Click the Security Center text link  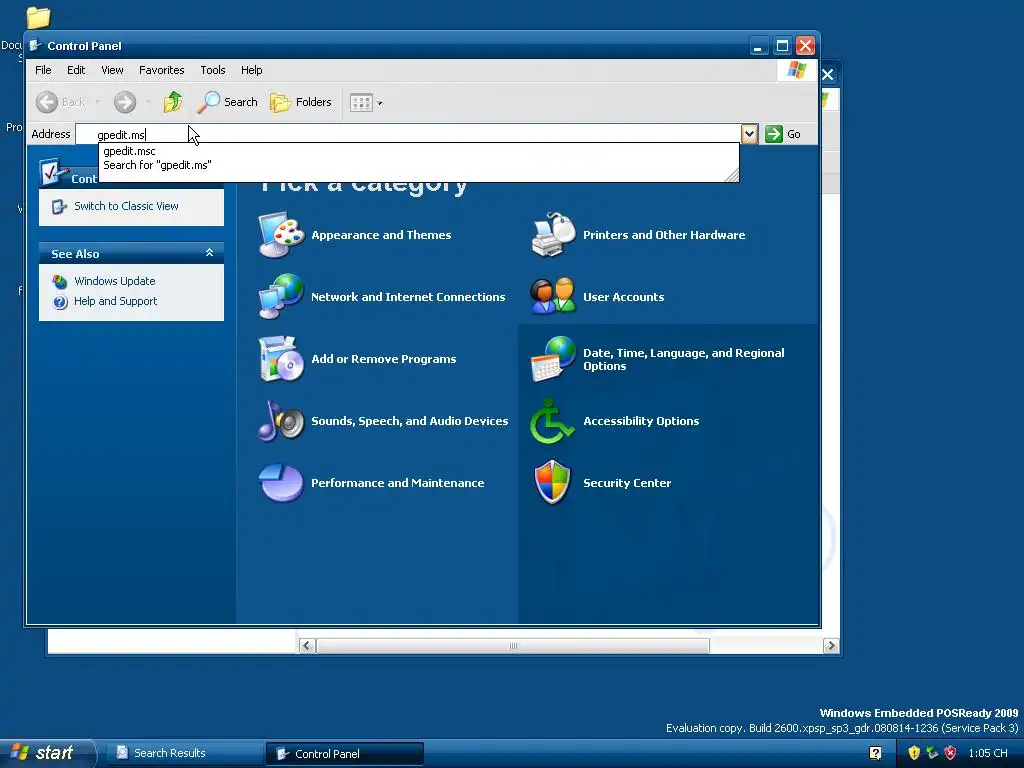tap(627, 483)
